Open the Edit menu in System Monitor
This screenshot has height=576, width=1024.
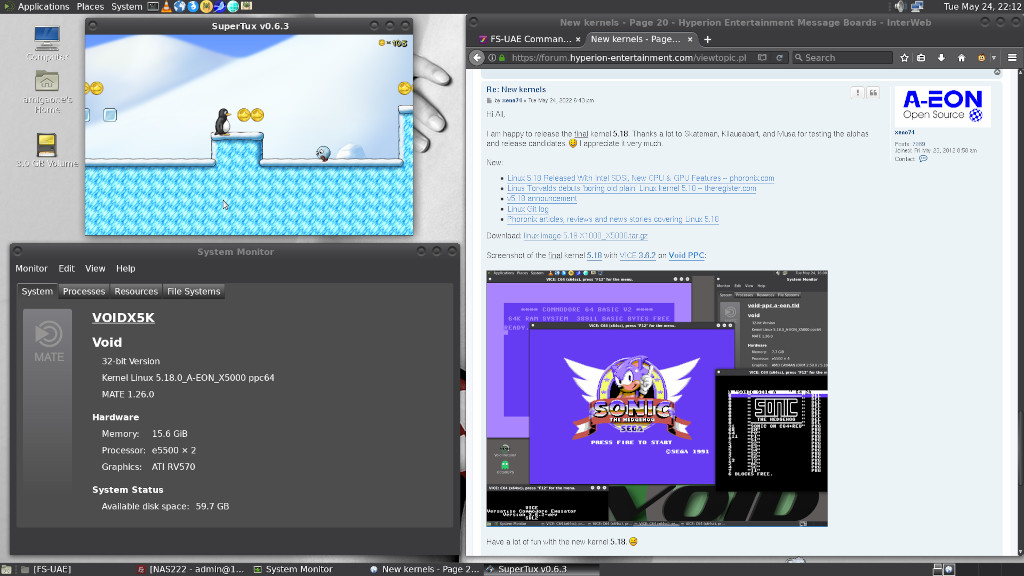[x=66, y=268]
